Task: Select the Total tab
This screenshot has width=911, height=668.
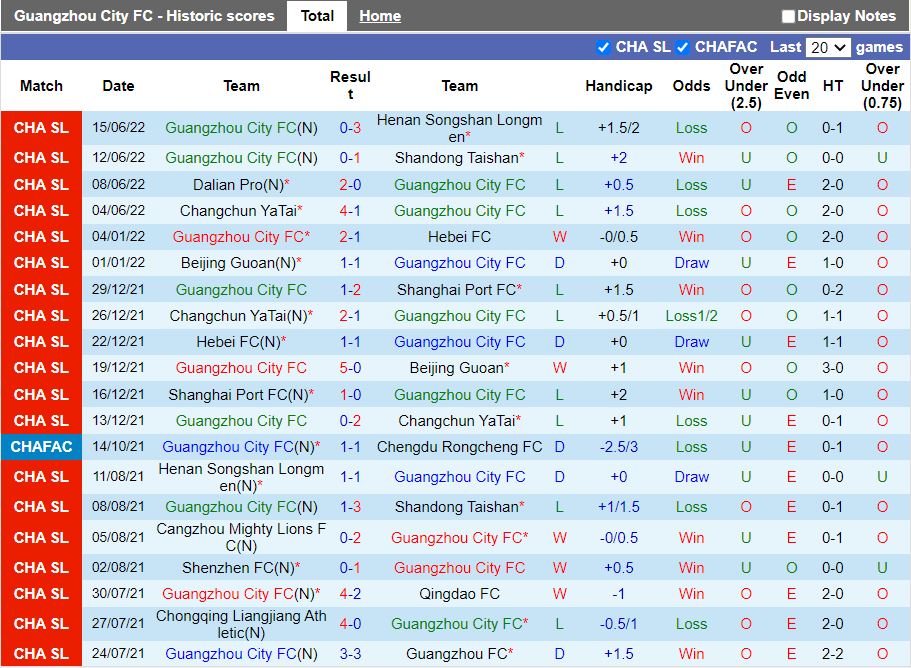Action: click(317, 16)
